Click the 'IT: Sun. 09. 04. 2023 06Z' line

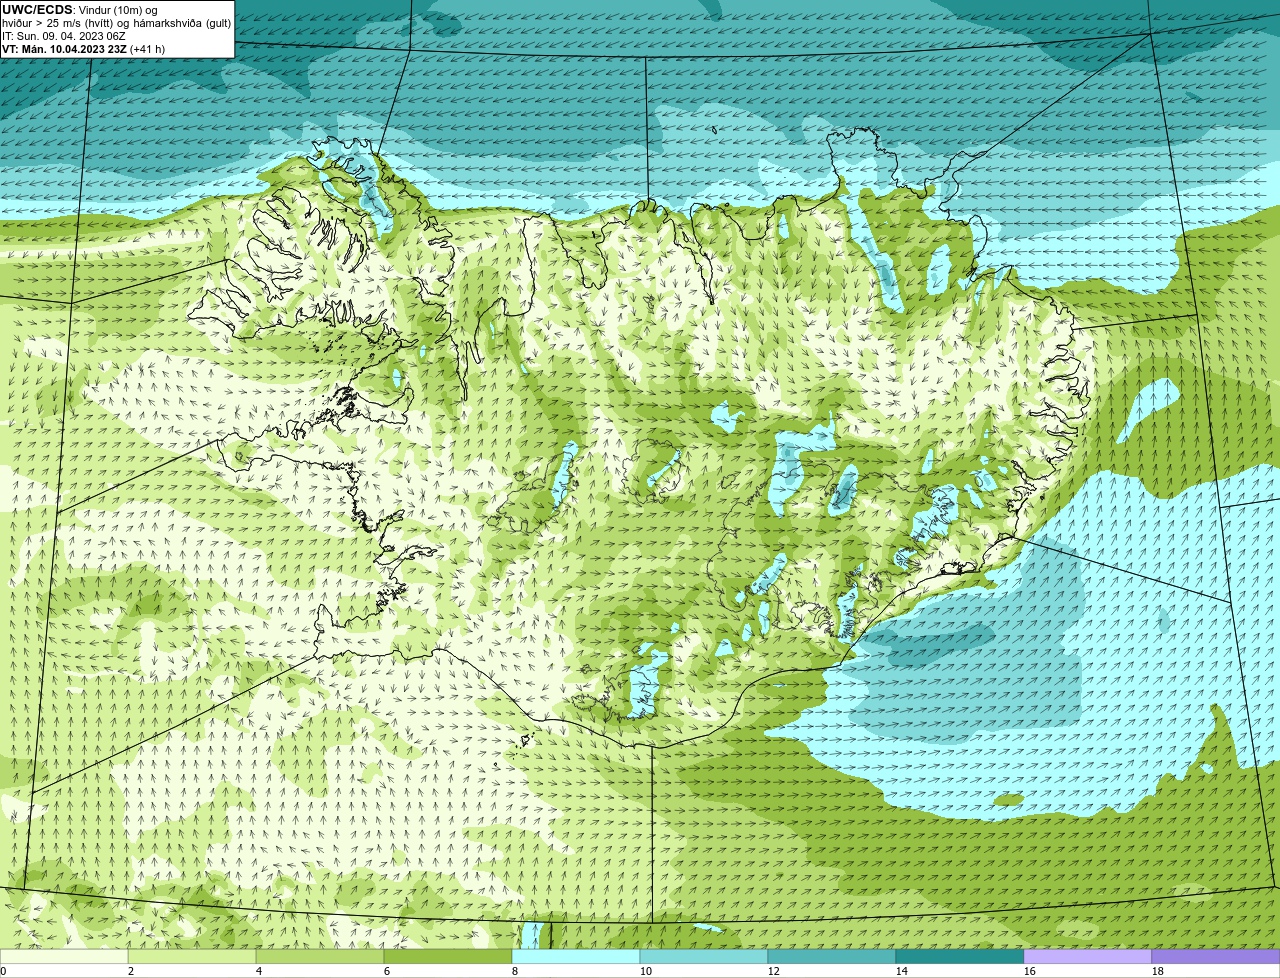click(x=64, y=36)
